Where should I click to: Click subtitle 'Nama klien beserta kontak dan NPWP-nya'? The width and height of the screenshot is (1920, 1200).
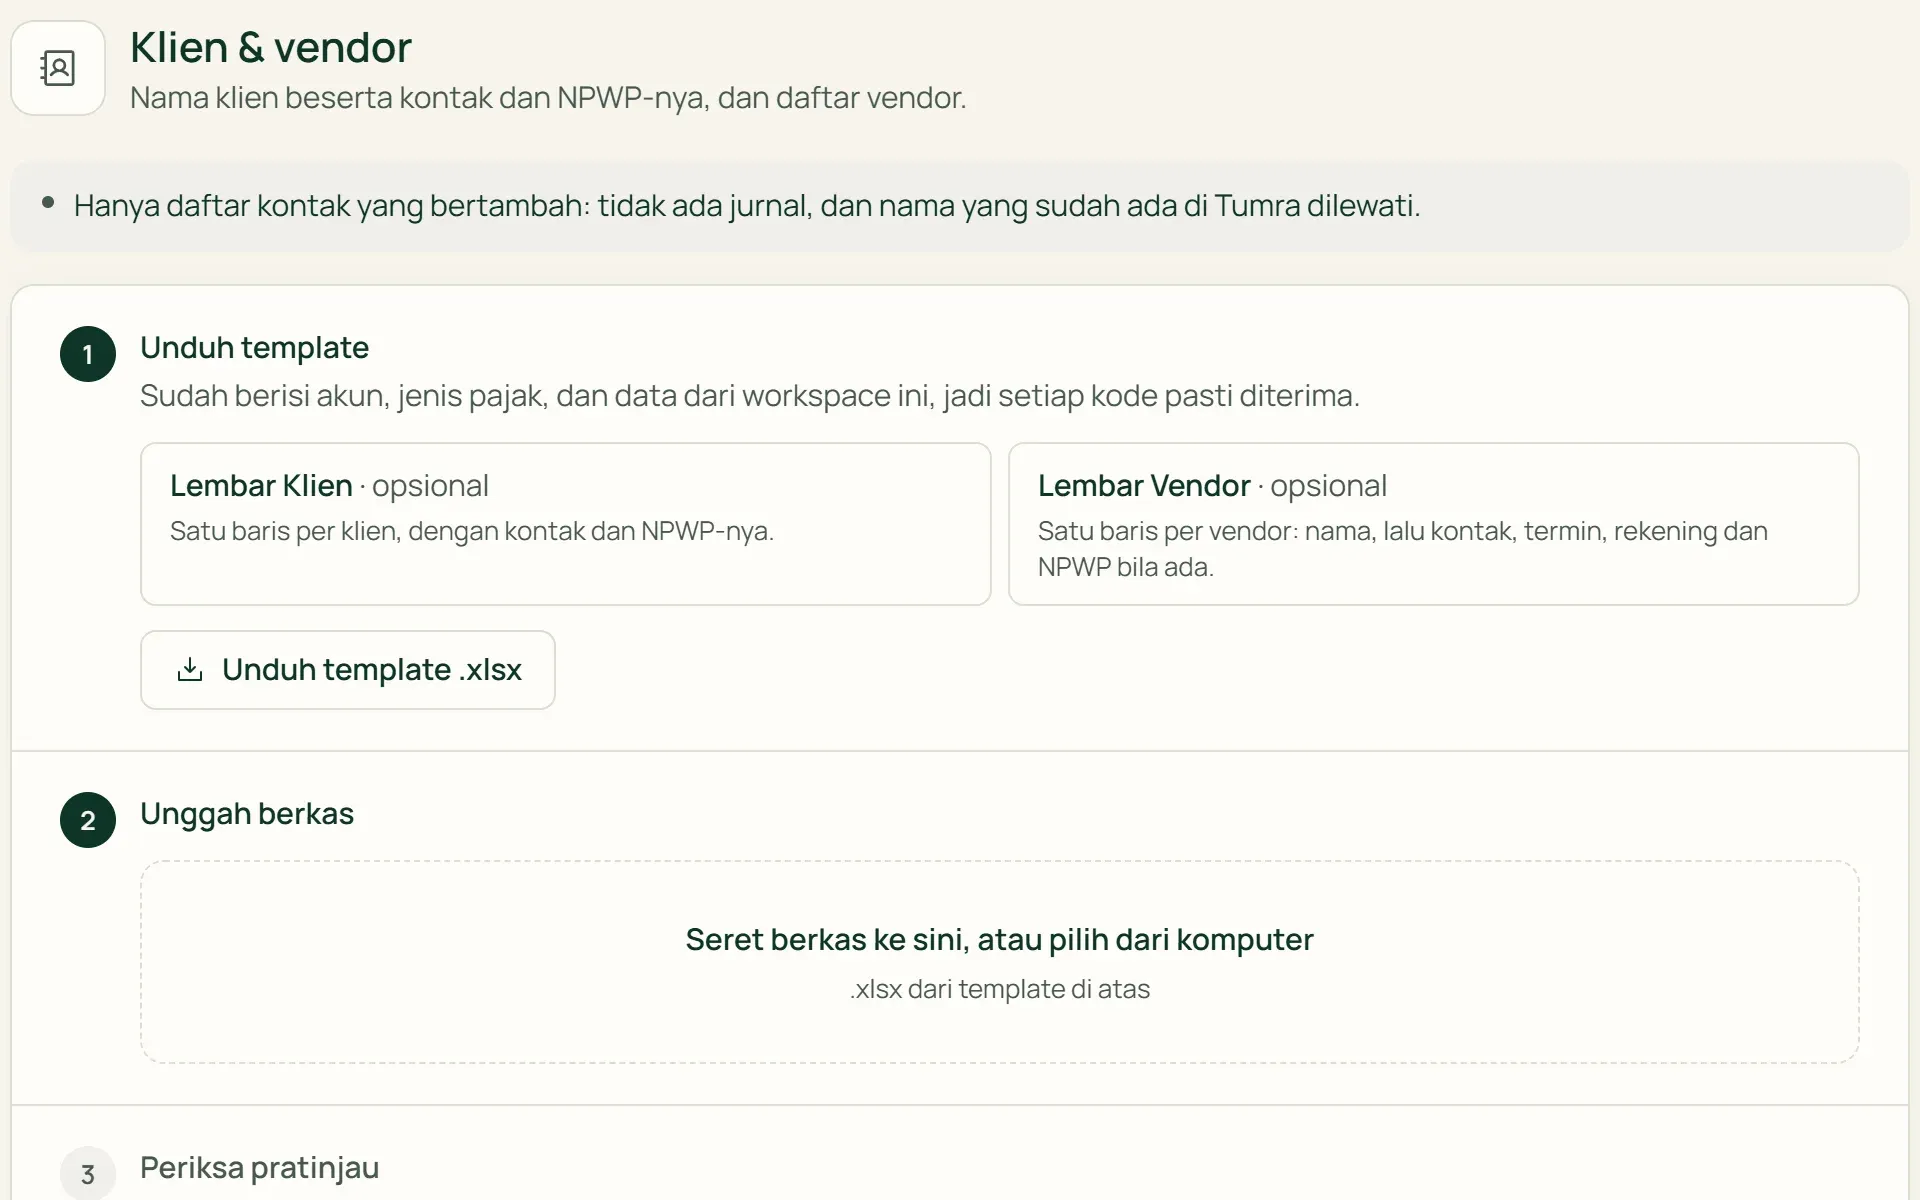point(548,98)
